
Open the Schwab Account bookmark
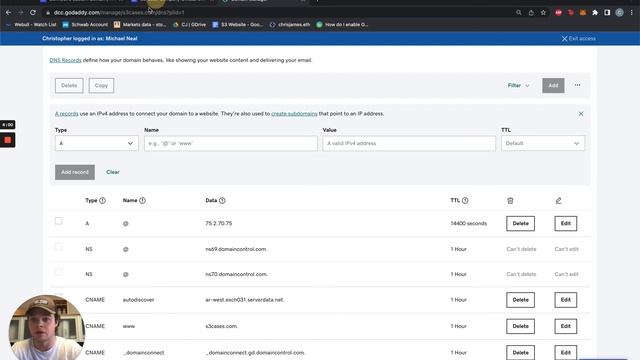click(x=85, y=24)
